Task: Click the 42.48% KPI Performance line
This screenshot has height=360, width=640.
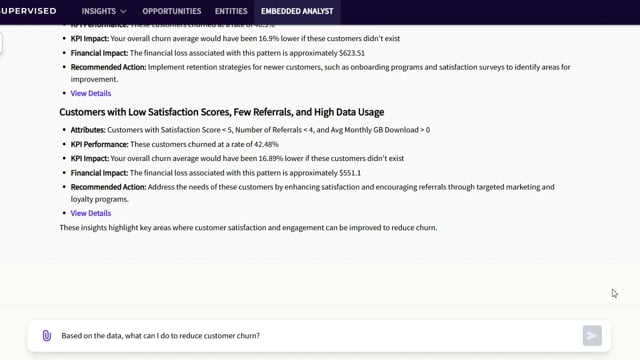Action: [x=174, y=144]
